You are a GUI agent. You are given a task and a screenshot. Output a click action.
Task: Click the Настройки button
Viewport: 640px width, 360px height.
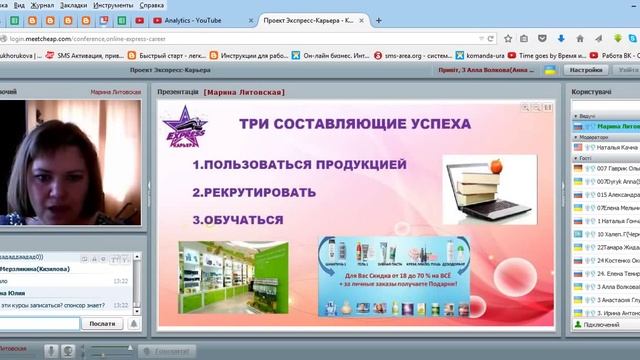click(x=586, y=70)
